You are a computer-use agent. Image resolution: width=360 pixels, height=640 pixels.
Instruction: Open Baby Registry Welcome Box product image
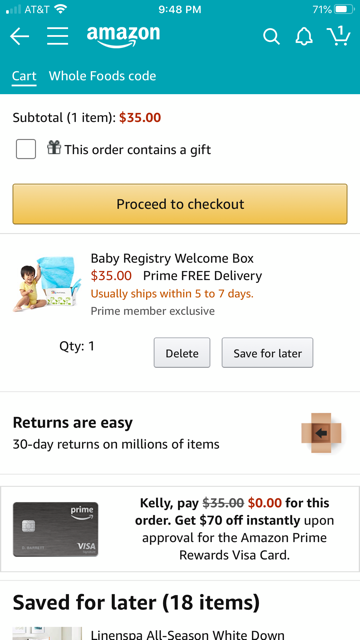coord(47,284)
